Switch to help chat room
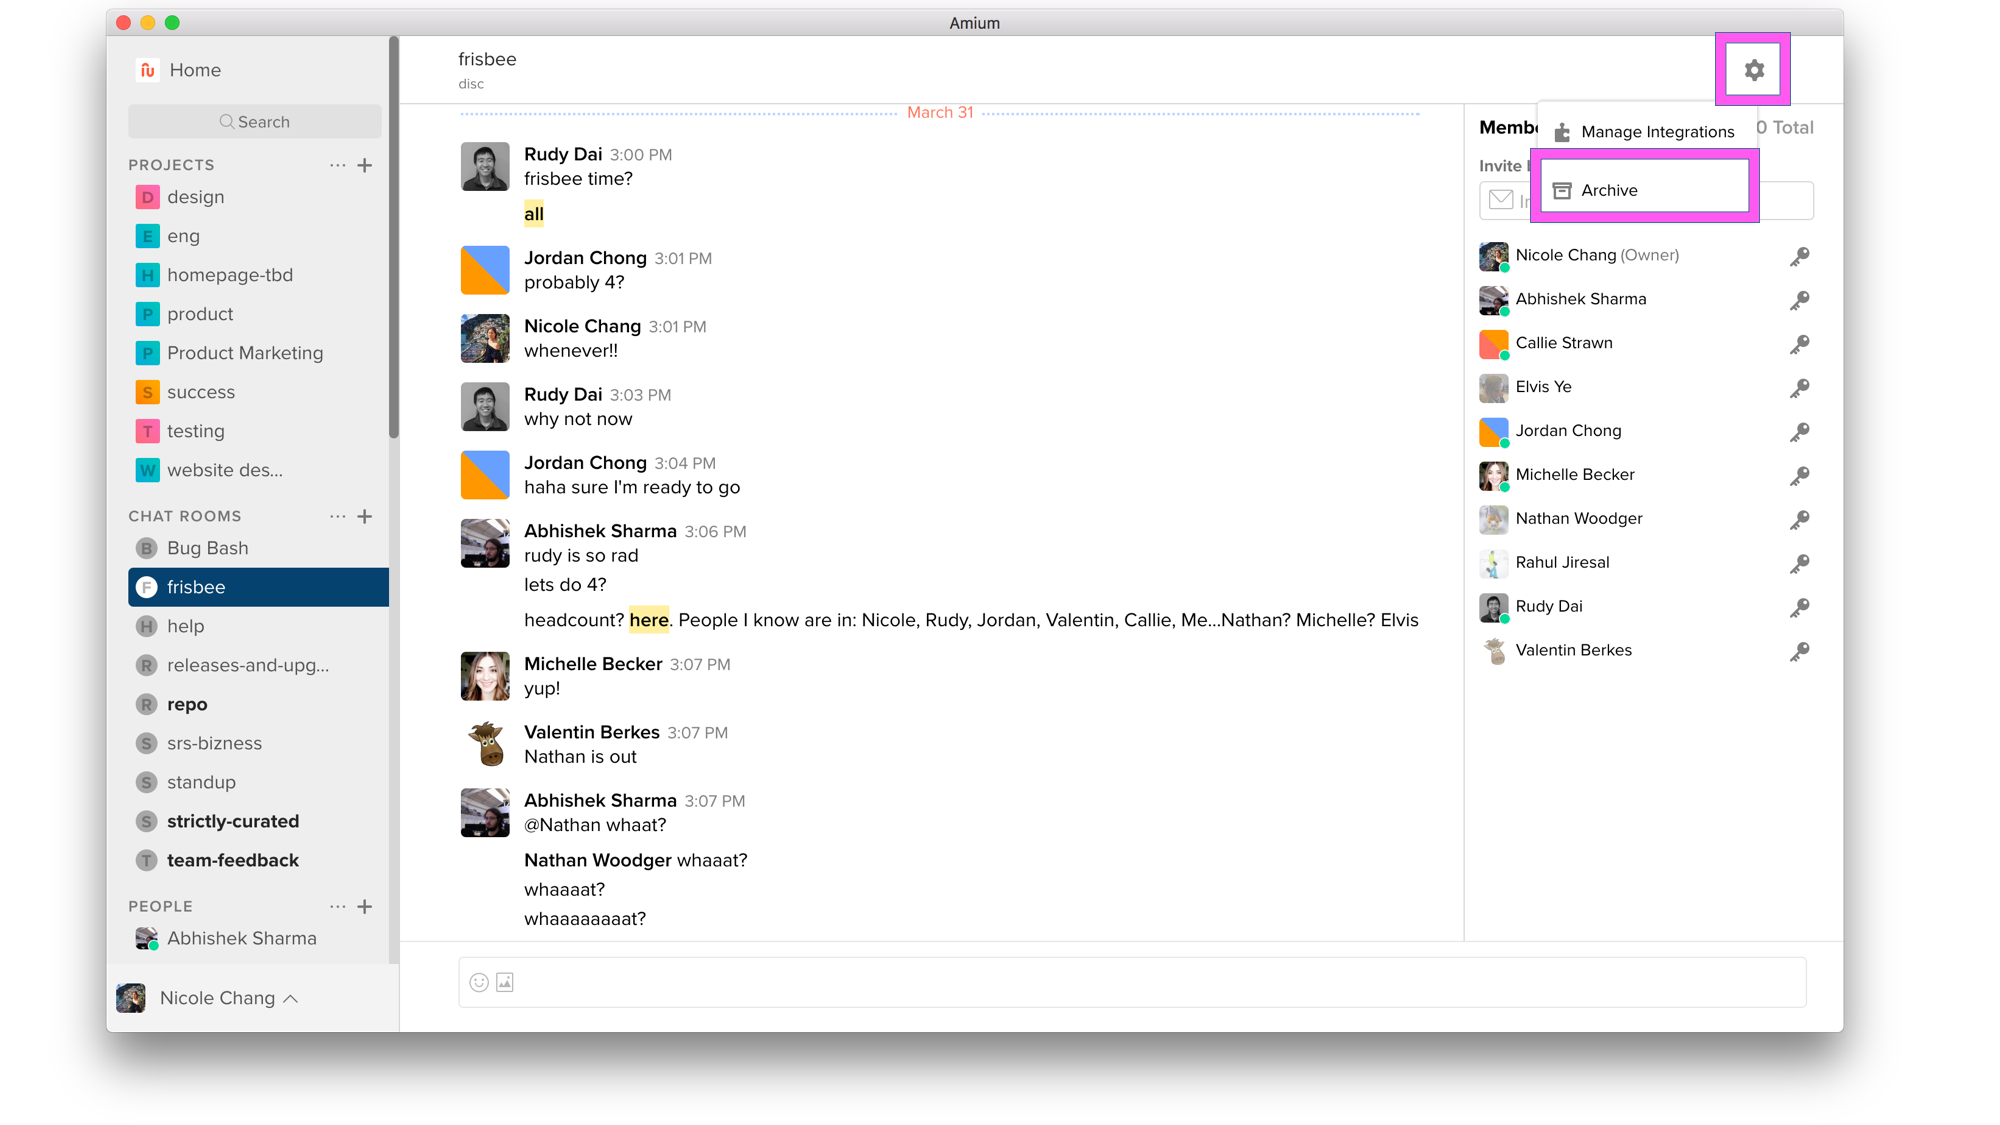 coord(258,626)
